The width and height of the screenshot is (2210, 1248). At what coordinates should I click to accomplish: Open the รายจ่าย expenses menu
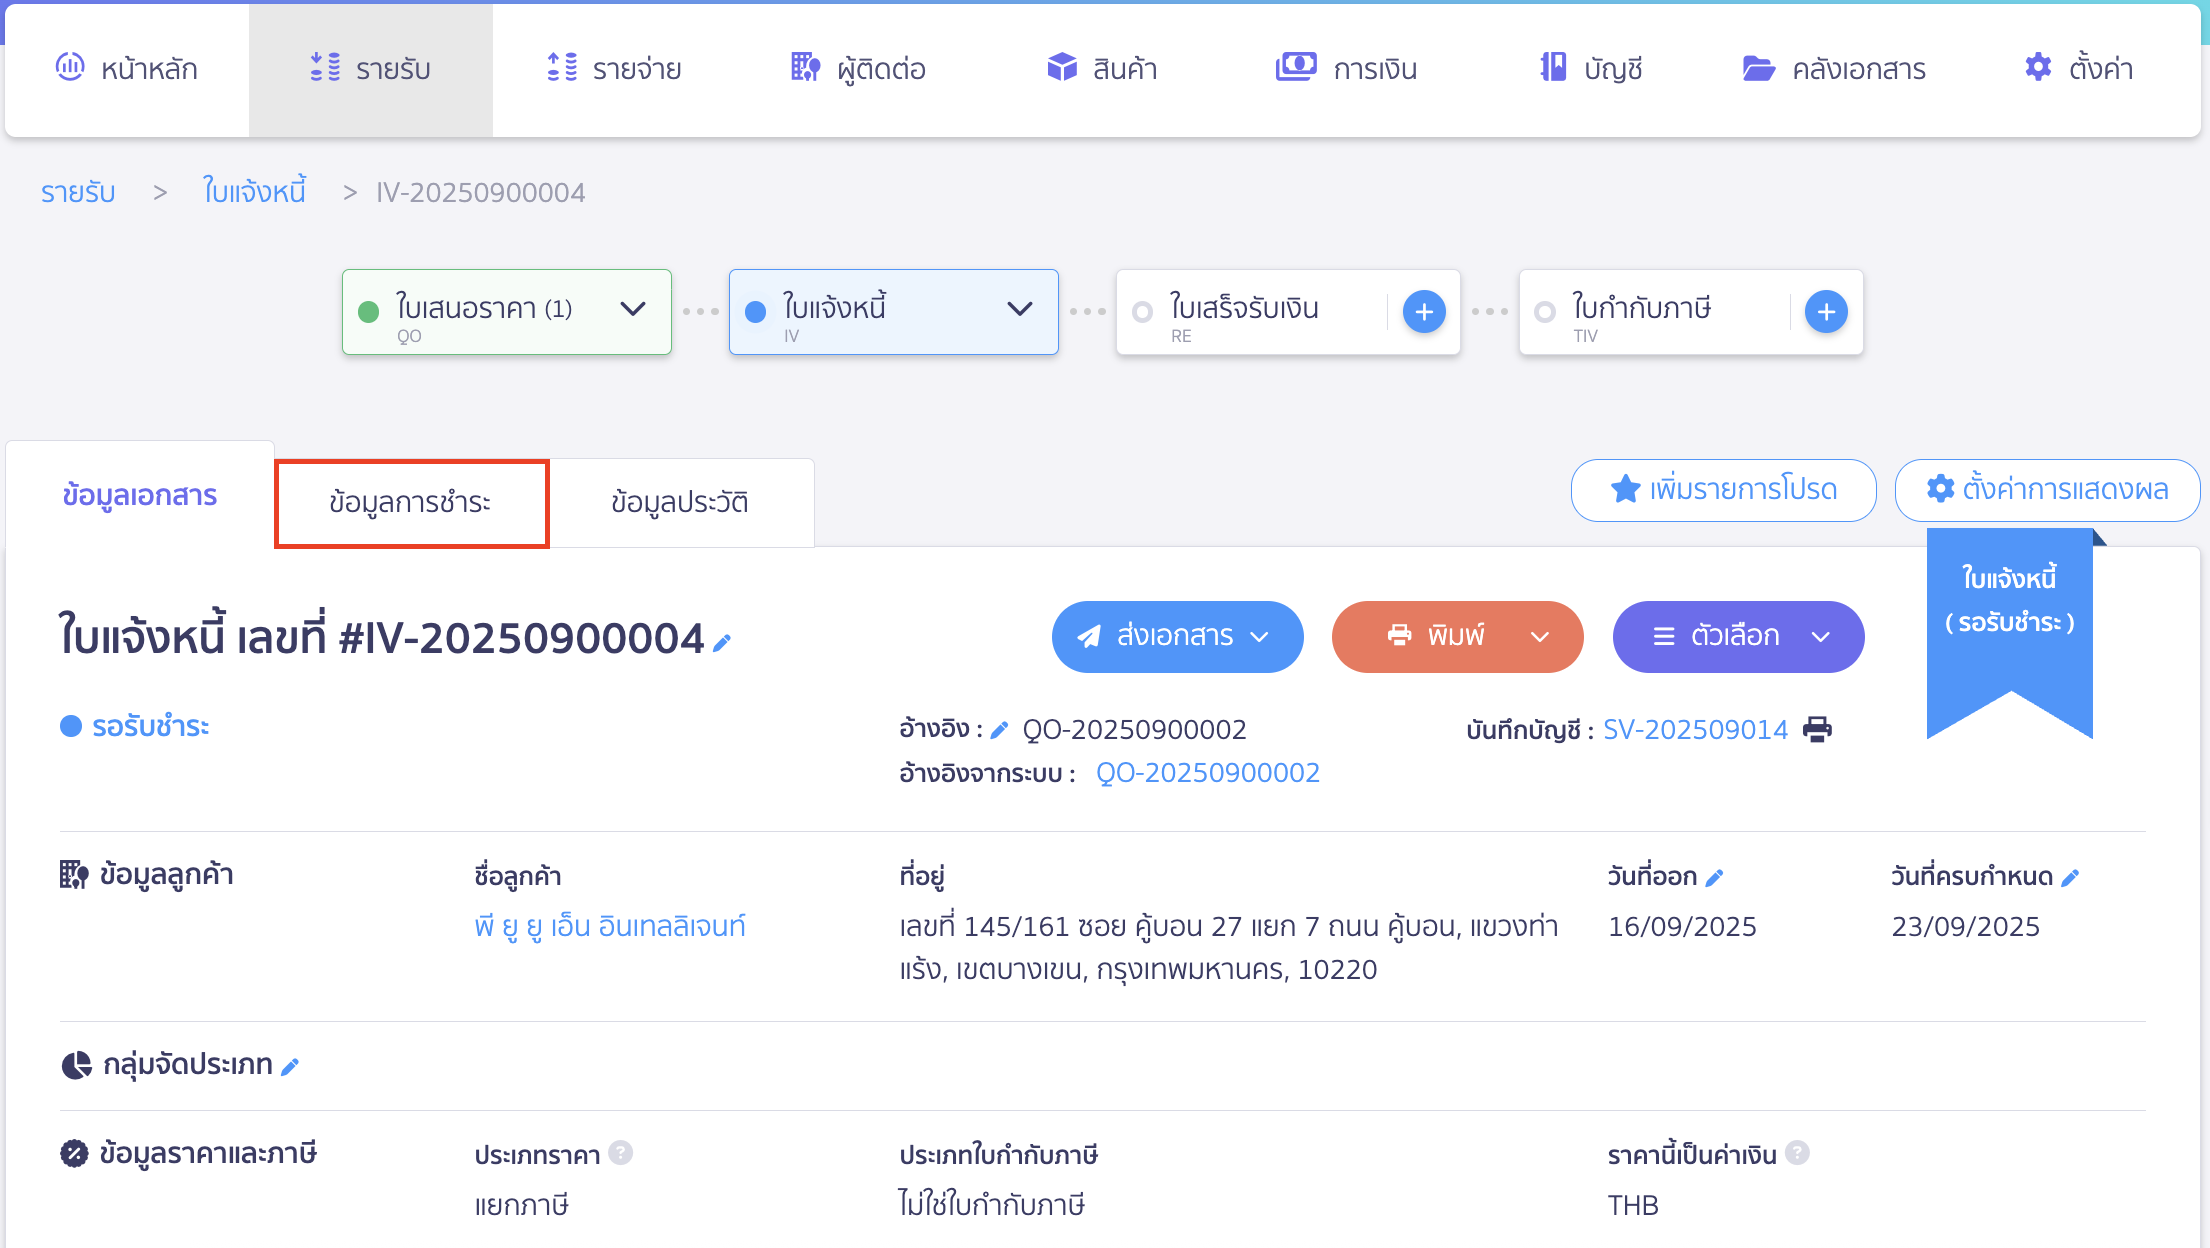click(614, 68)
